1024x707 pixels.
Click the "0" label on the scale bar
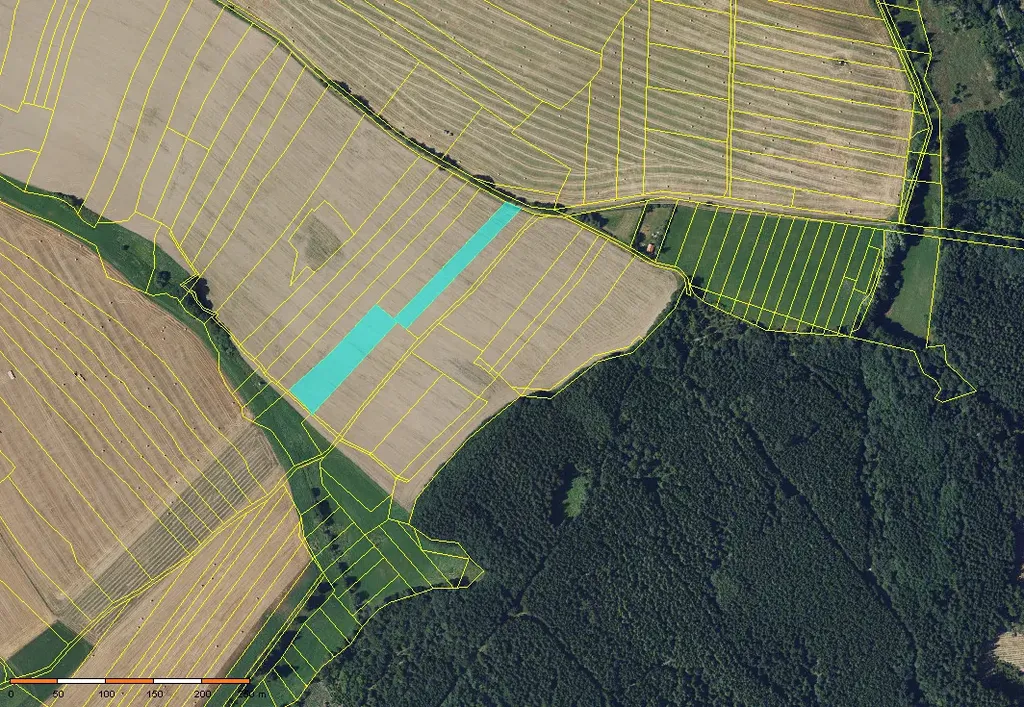(11, 693)
